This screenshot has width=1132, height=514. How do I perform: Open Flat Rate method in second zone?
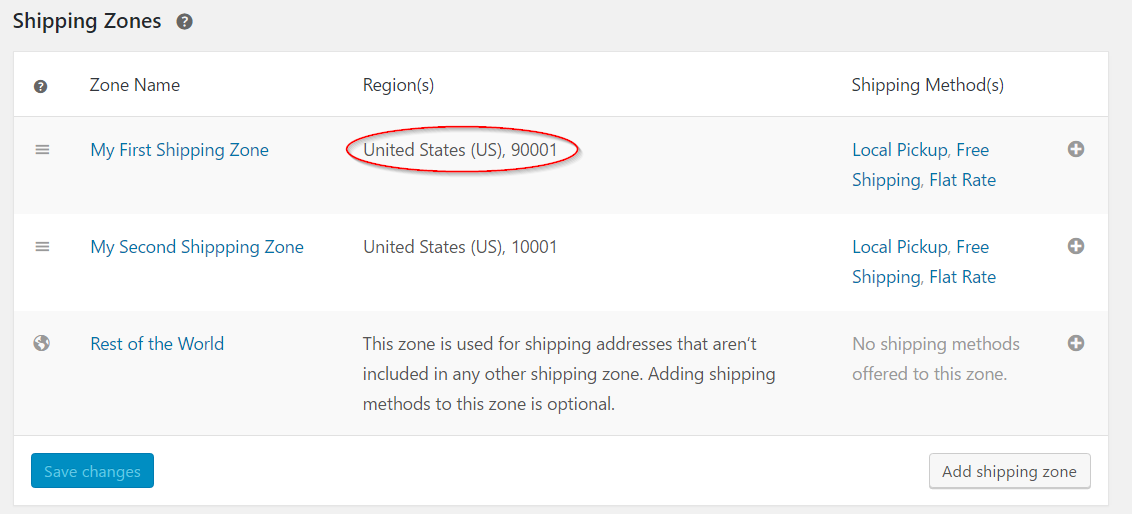click(962, 277)
